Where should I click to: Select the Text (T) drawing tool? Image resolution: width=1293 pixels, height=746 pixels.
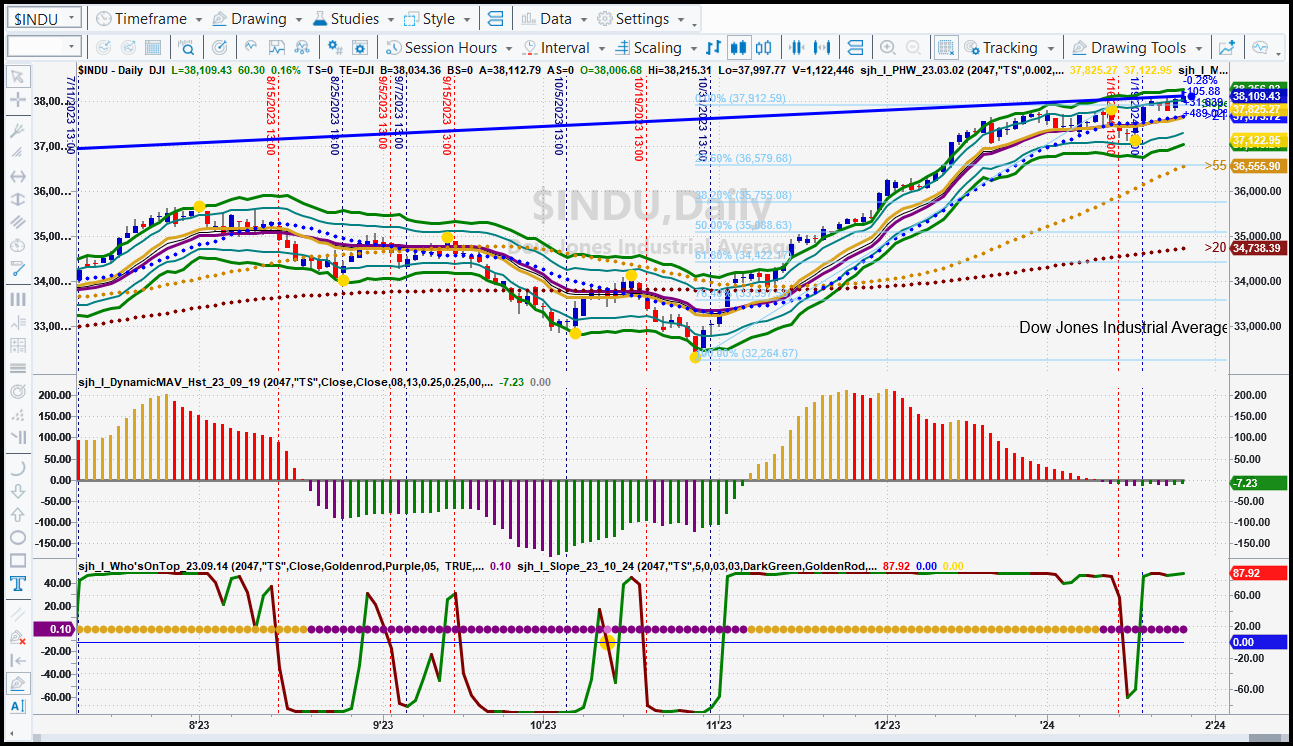coord(17,584)
